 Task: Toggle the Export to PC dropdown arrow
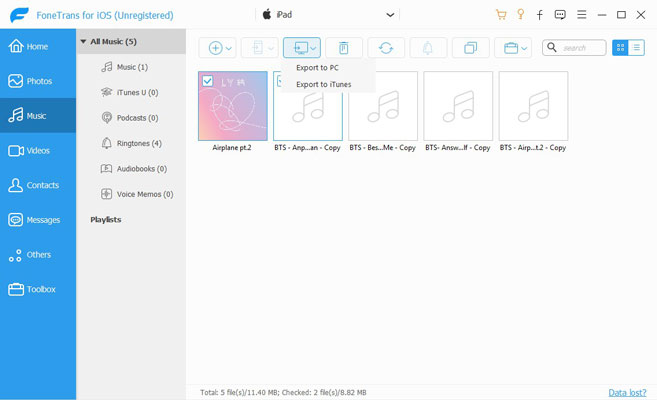click(313, 48)
